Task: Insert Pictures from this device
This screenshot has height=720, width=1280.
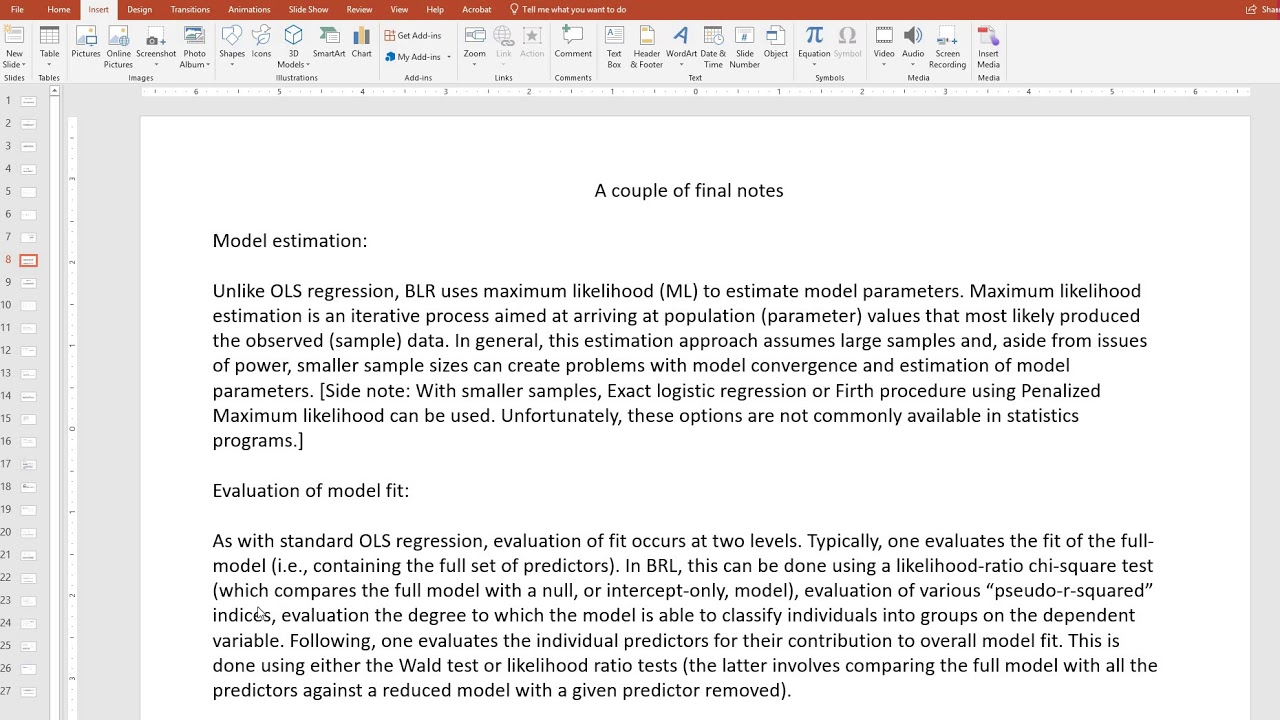Action: (x=86, y=42)
